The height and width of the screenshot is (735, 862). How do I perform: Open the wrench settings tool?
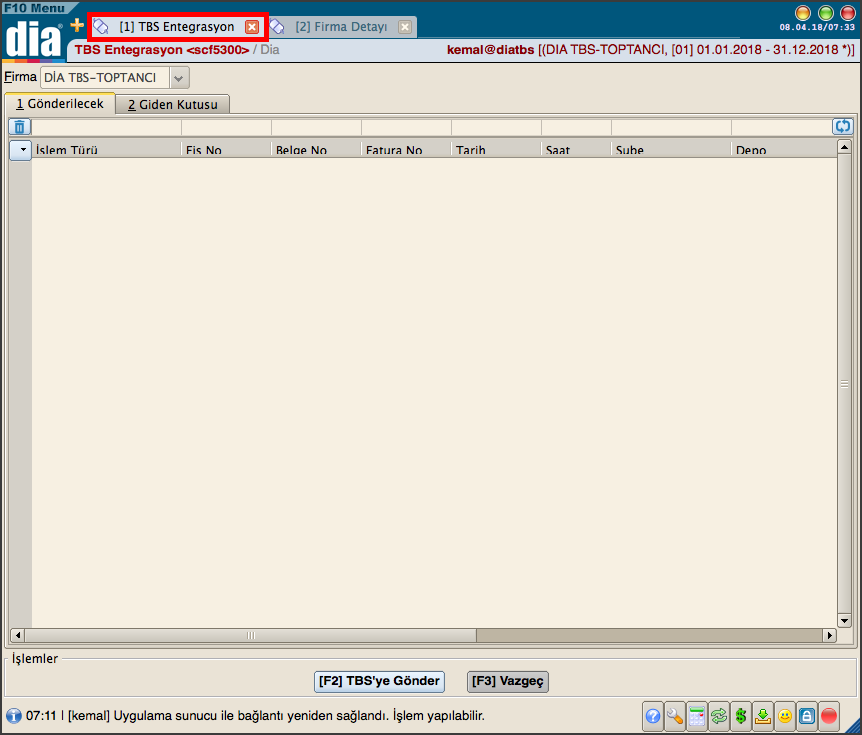[675, 716]
